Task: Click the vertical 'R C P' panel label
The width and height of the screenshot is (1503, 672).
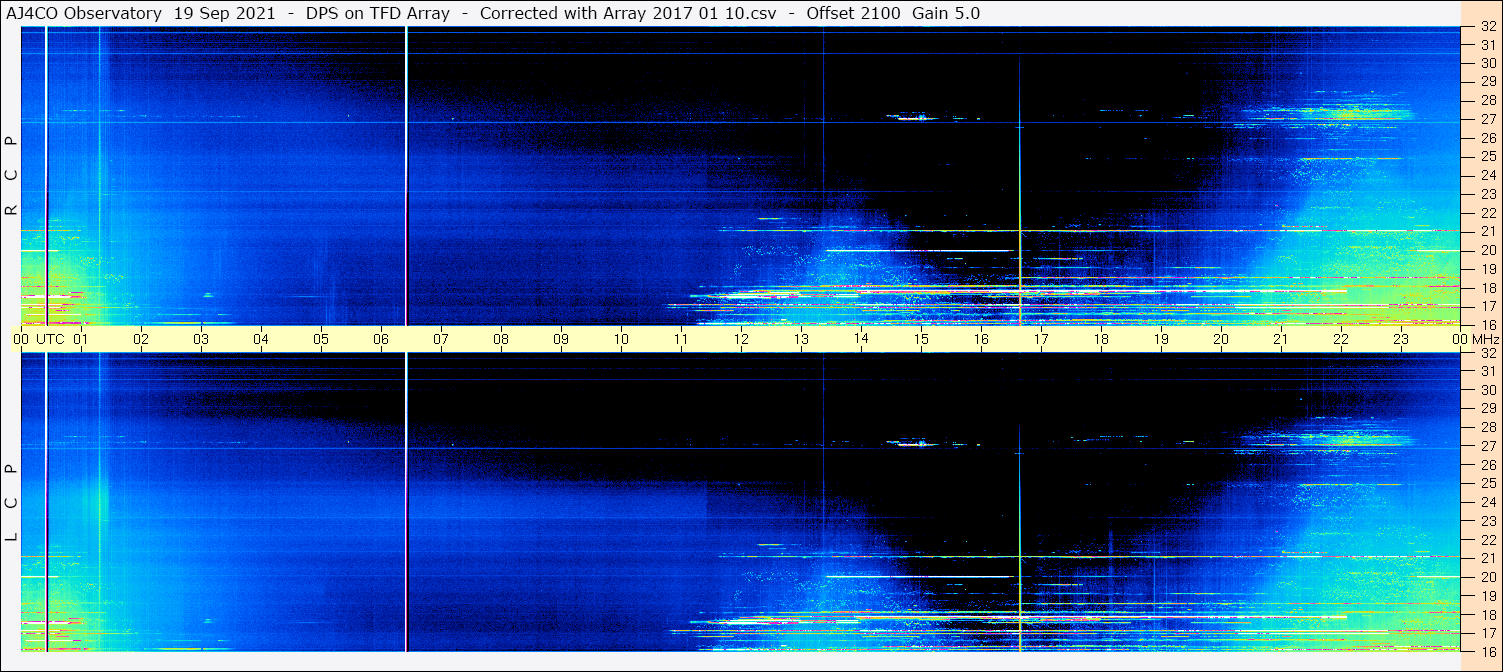Action: coord(12,176)
